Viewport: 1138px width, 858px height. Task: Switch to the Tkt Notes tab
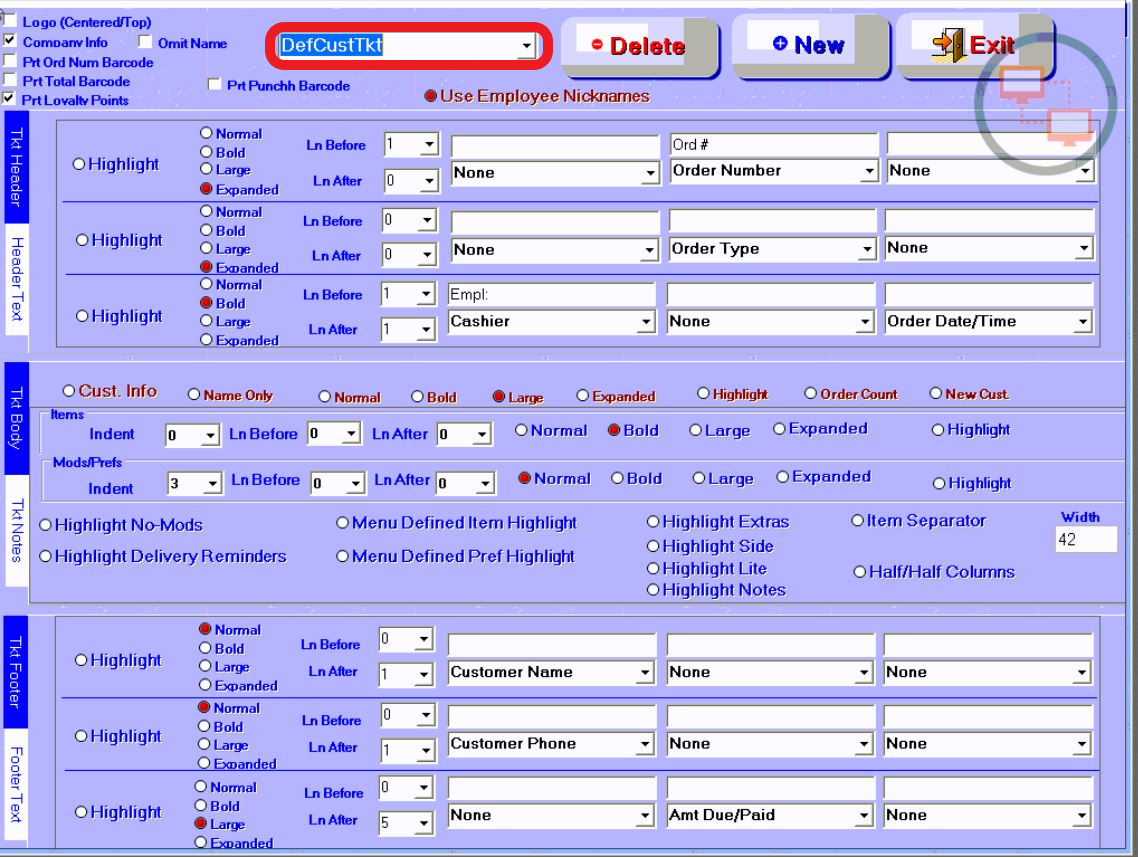click(16, 531)
